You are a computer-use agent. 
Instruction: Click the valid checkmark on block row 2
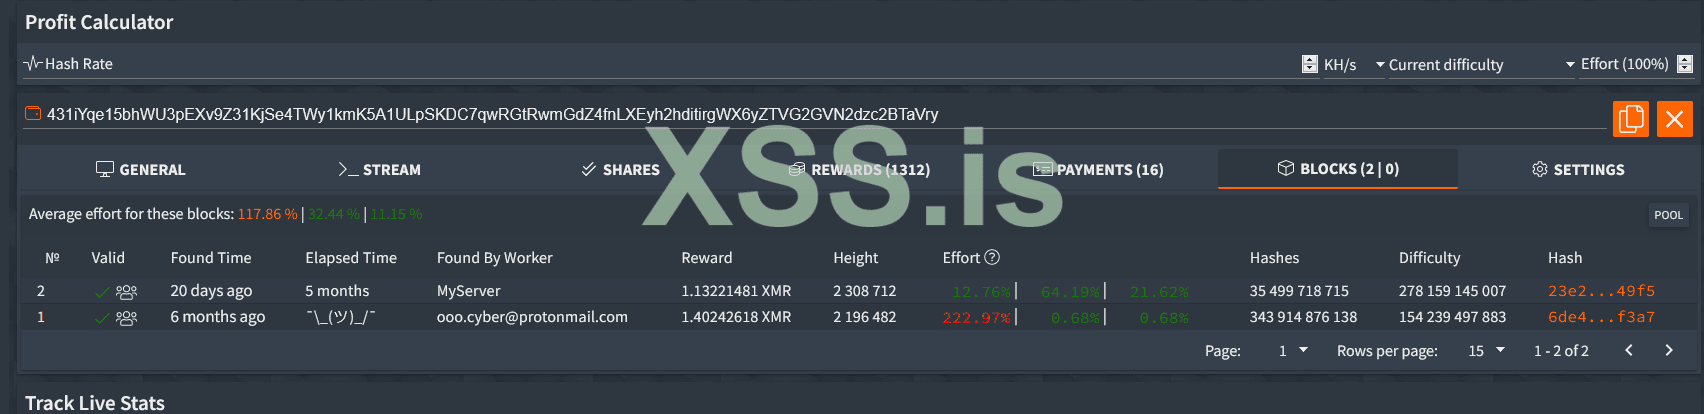(102, 292)
